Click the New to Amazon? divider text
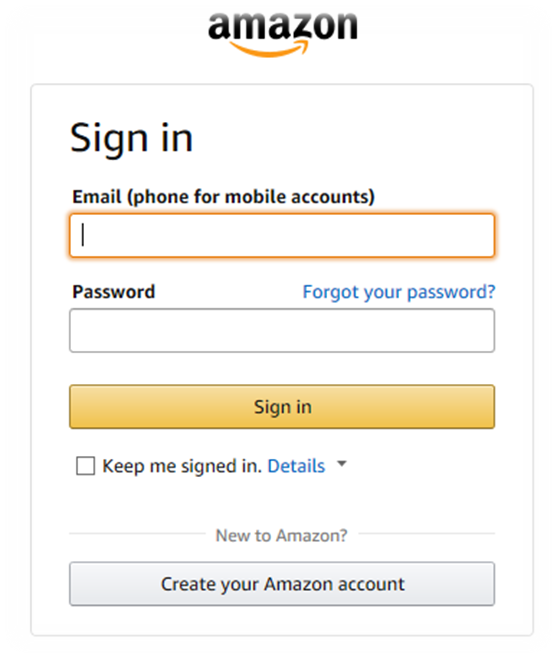The height and width of the screenshot is (658, 556). [282, 535]
